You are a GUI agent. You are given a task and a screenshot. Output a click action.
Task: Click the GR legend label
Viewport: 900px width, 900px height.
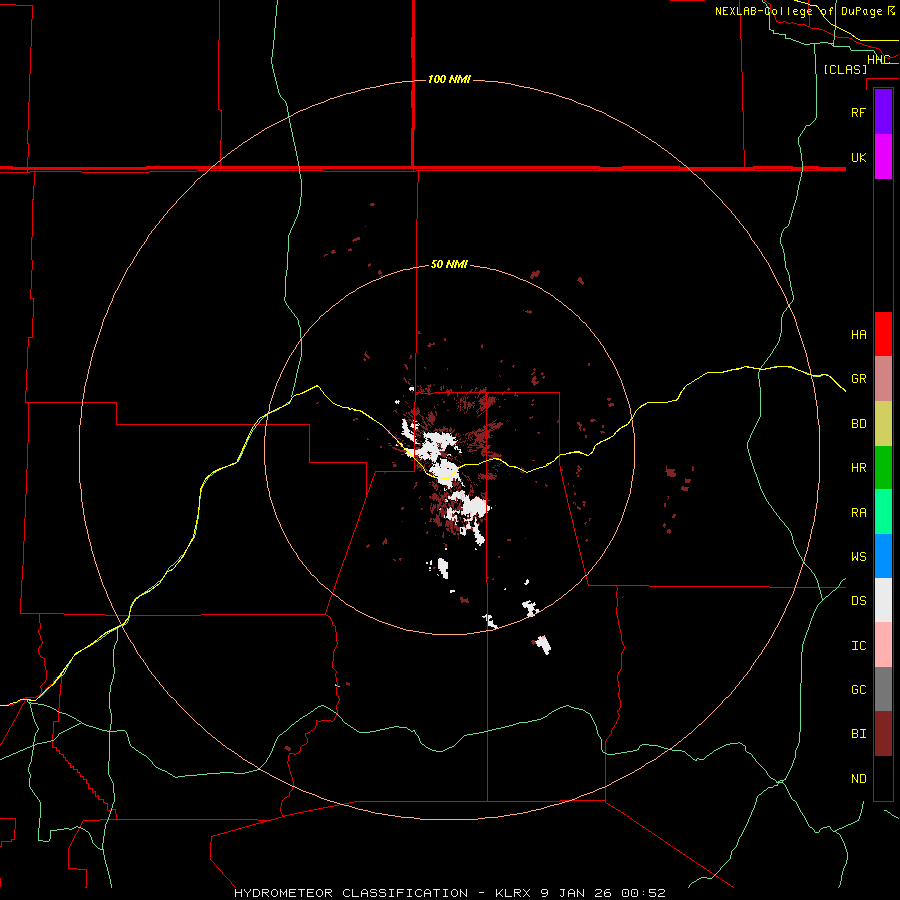[x=858, y=379]
